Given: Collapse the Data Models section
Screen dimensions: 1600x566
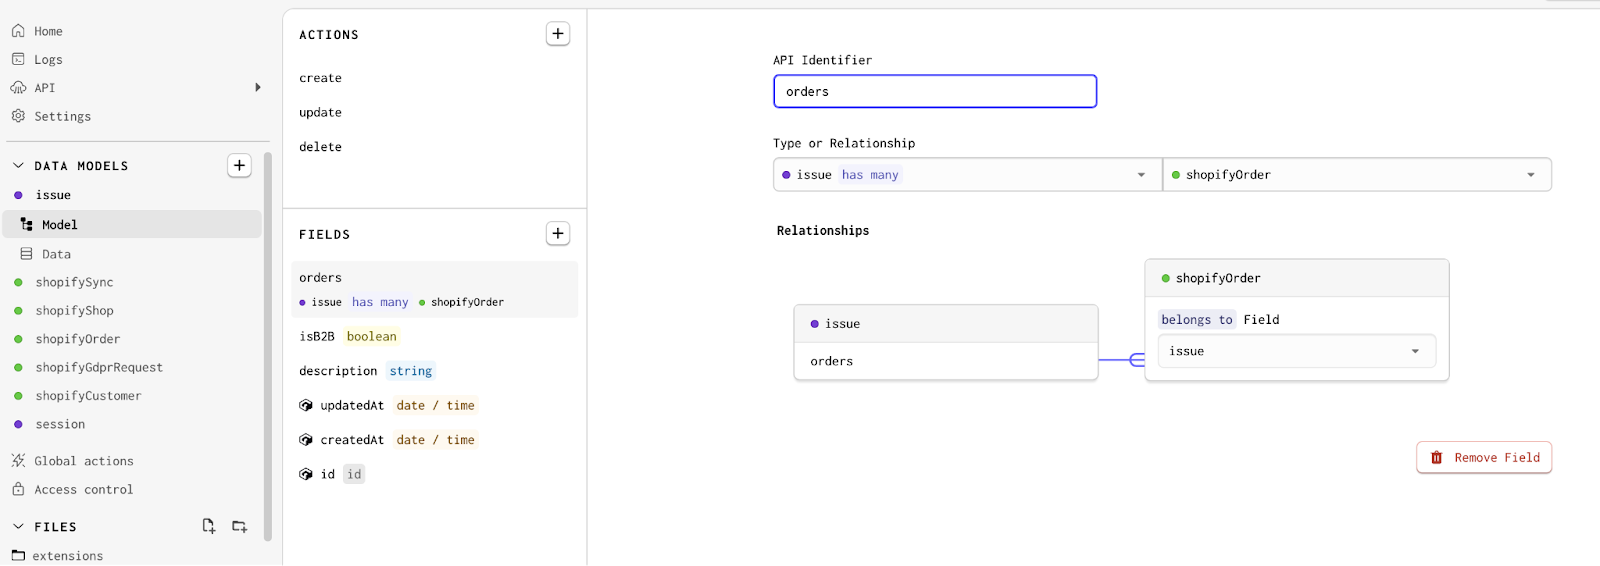Looking at the screenshot, I should coord(18,166).
